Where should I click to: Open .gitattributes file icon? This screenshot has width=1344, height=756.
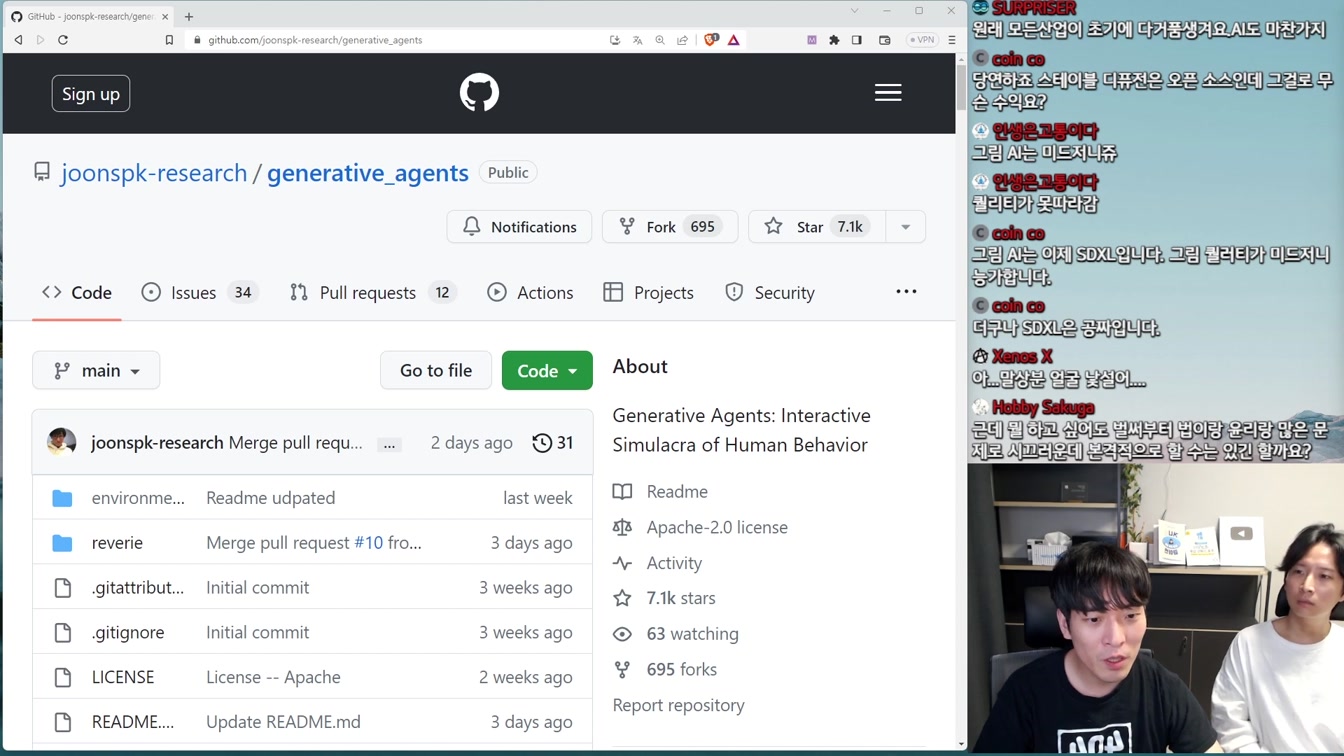coord(63,588)
